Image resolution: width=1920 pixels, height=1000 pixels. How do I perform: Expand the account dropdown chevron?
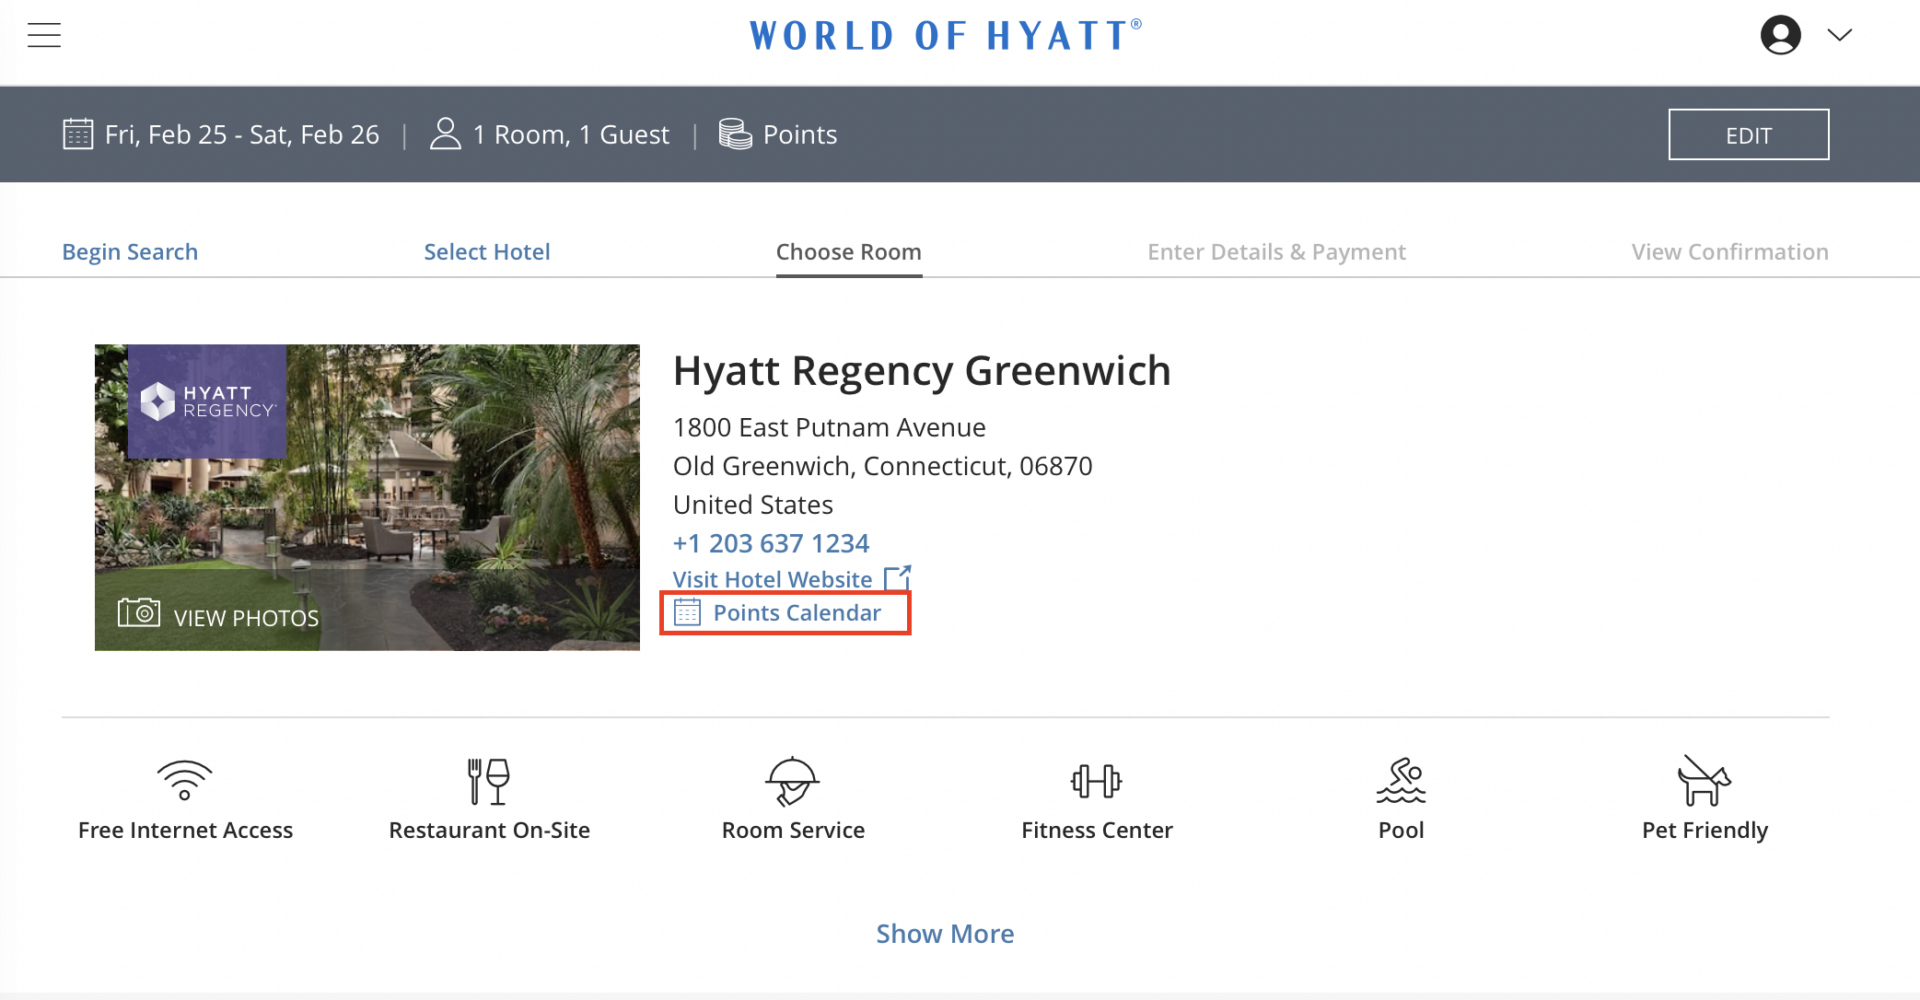[1839, 35]
